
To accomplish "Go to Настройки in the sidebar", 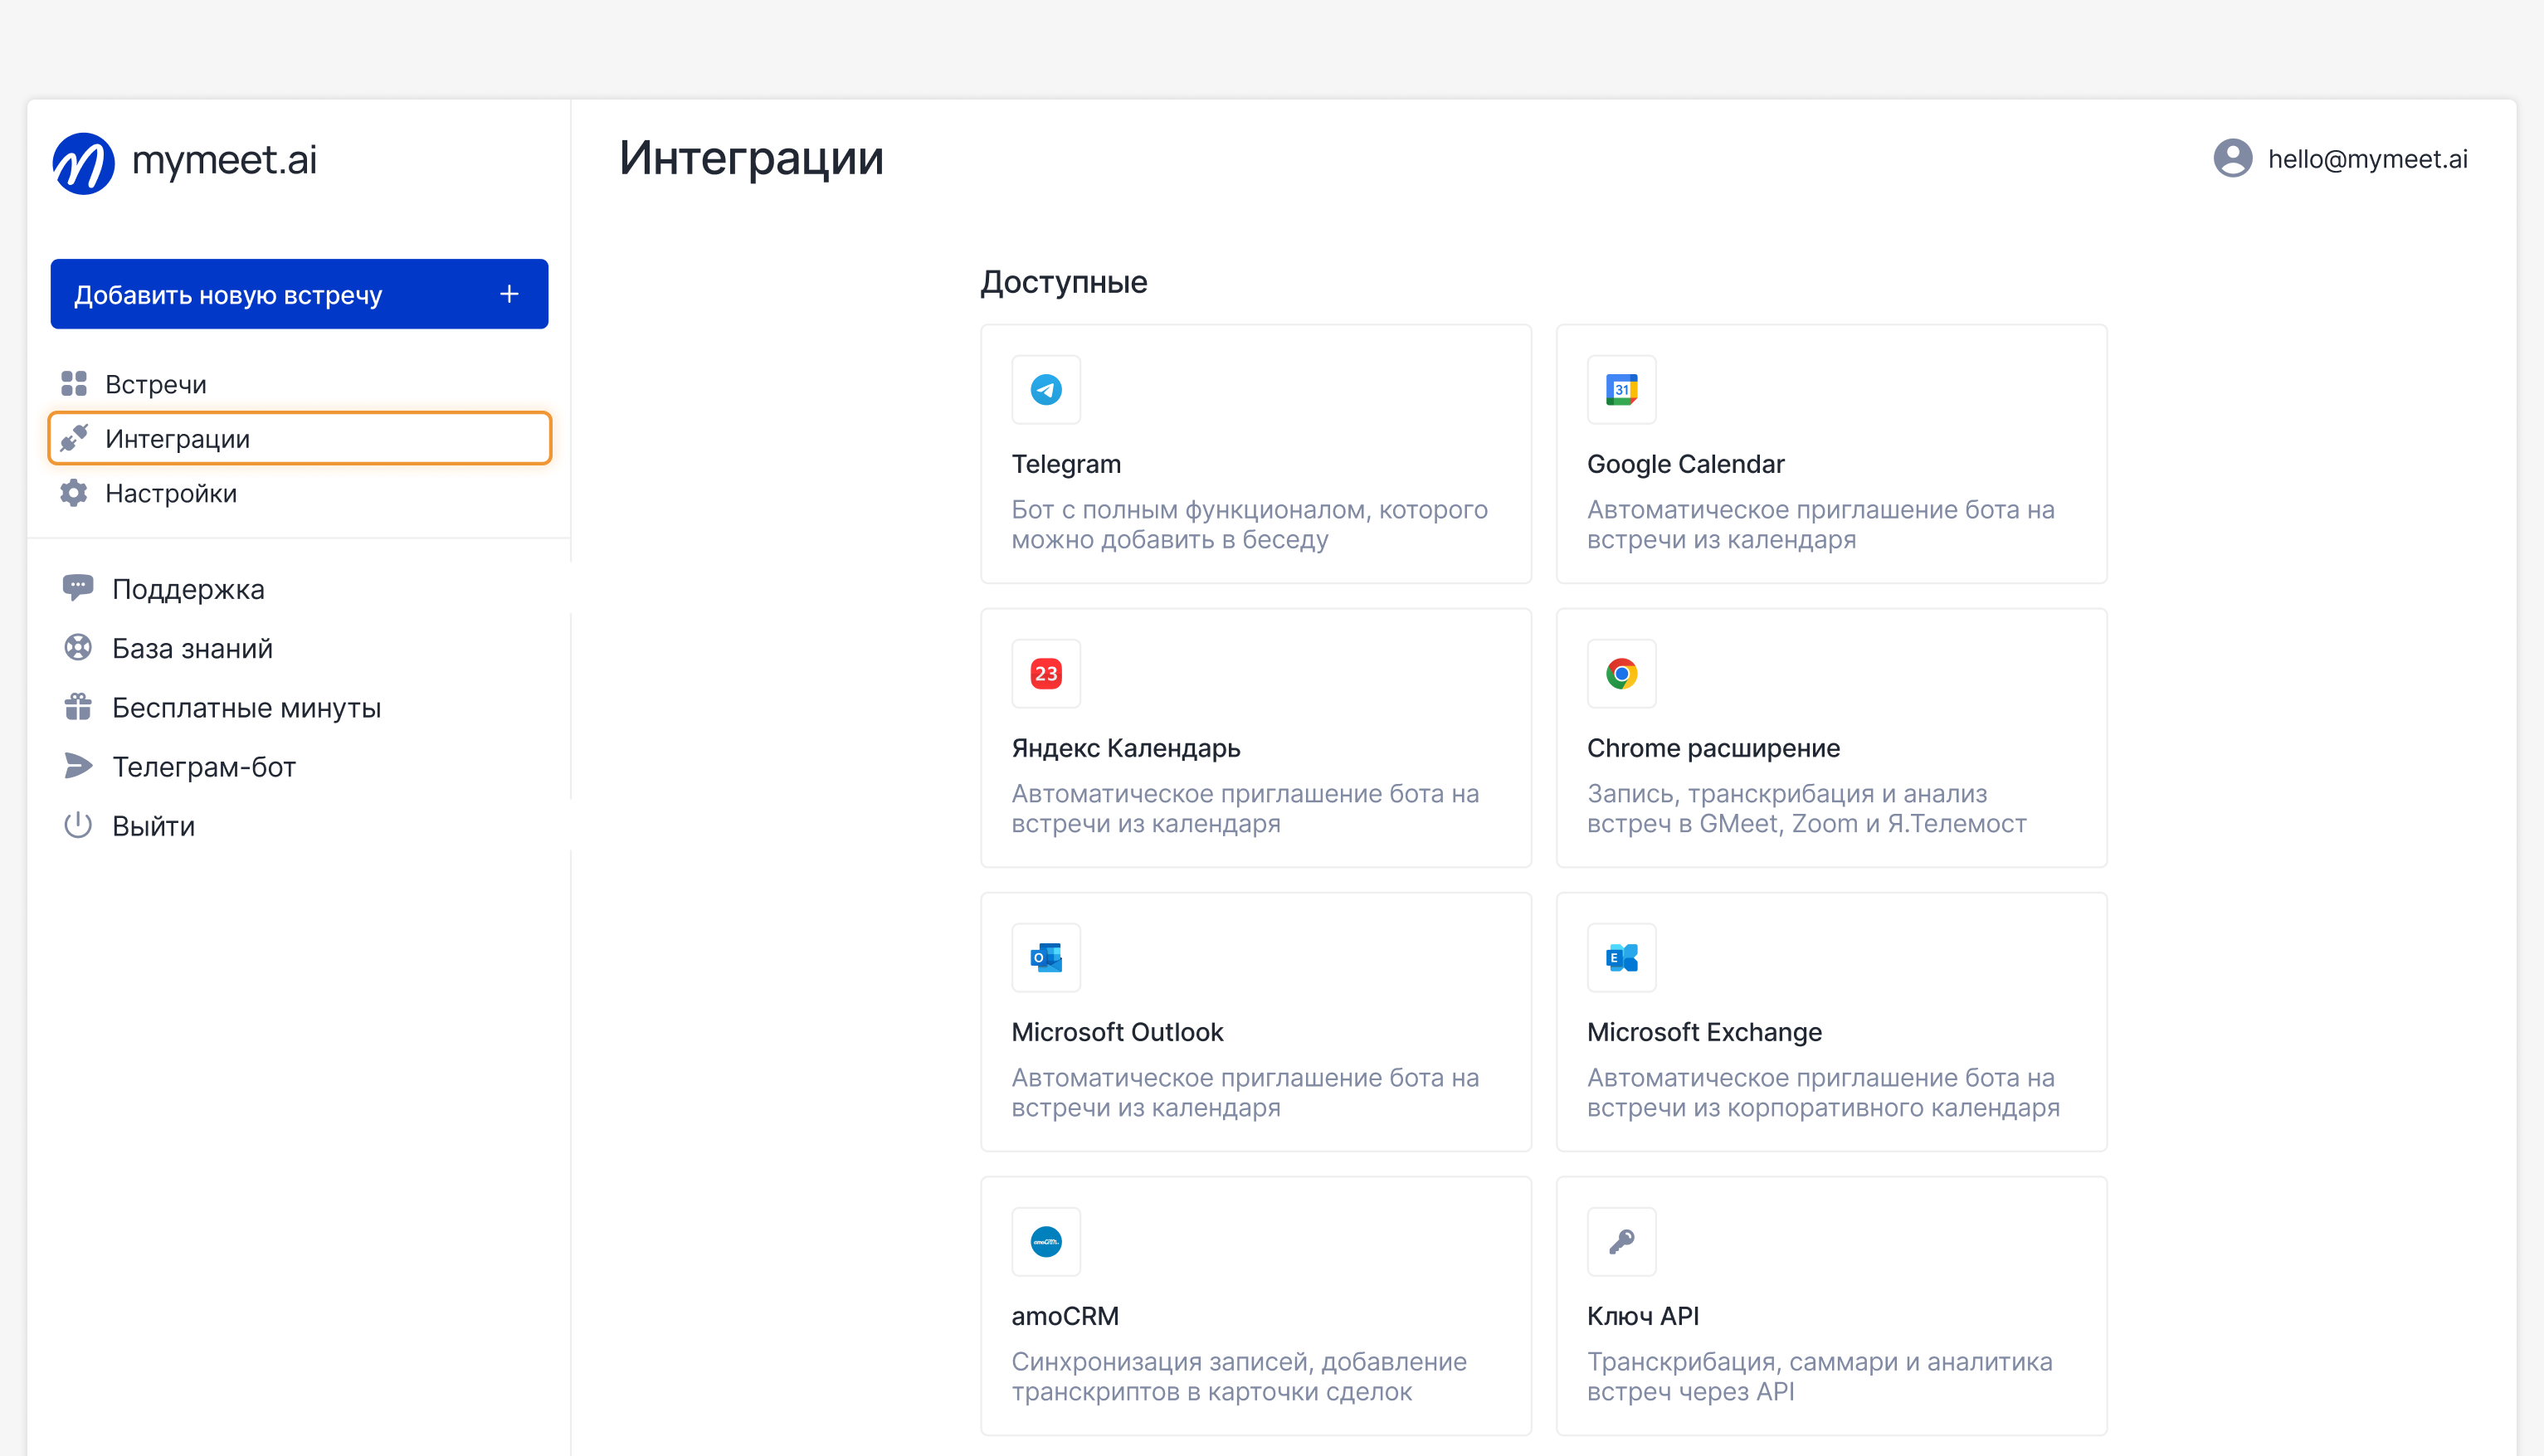I will (x=170, y=493).
